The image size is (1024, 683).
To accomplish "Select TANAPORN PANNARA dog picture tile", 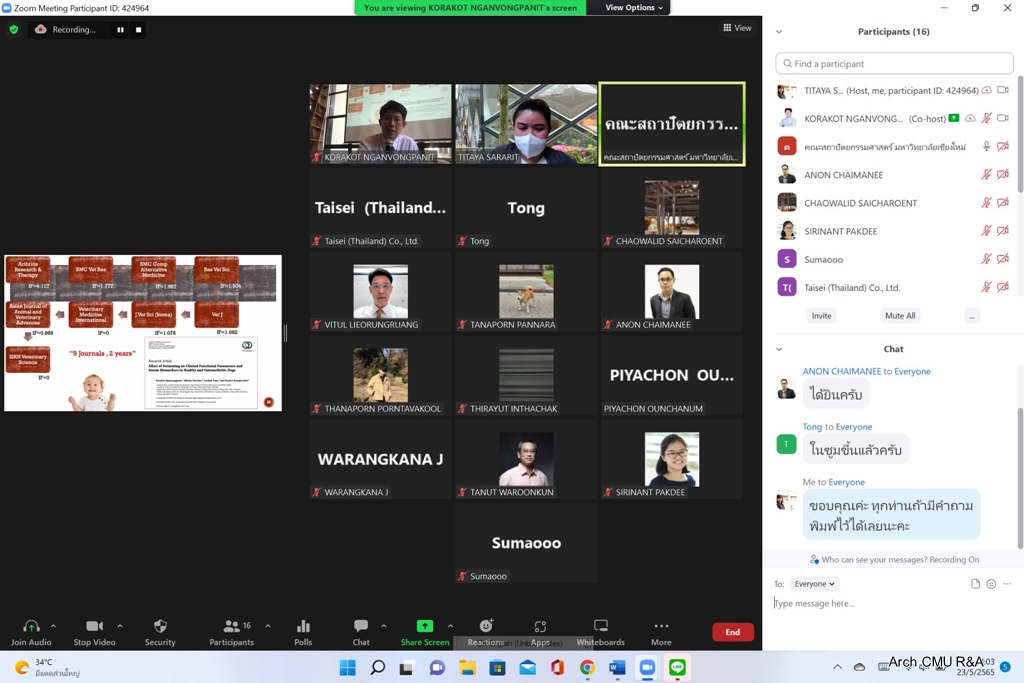I will pos(526,291).
